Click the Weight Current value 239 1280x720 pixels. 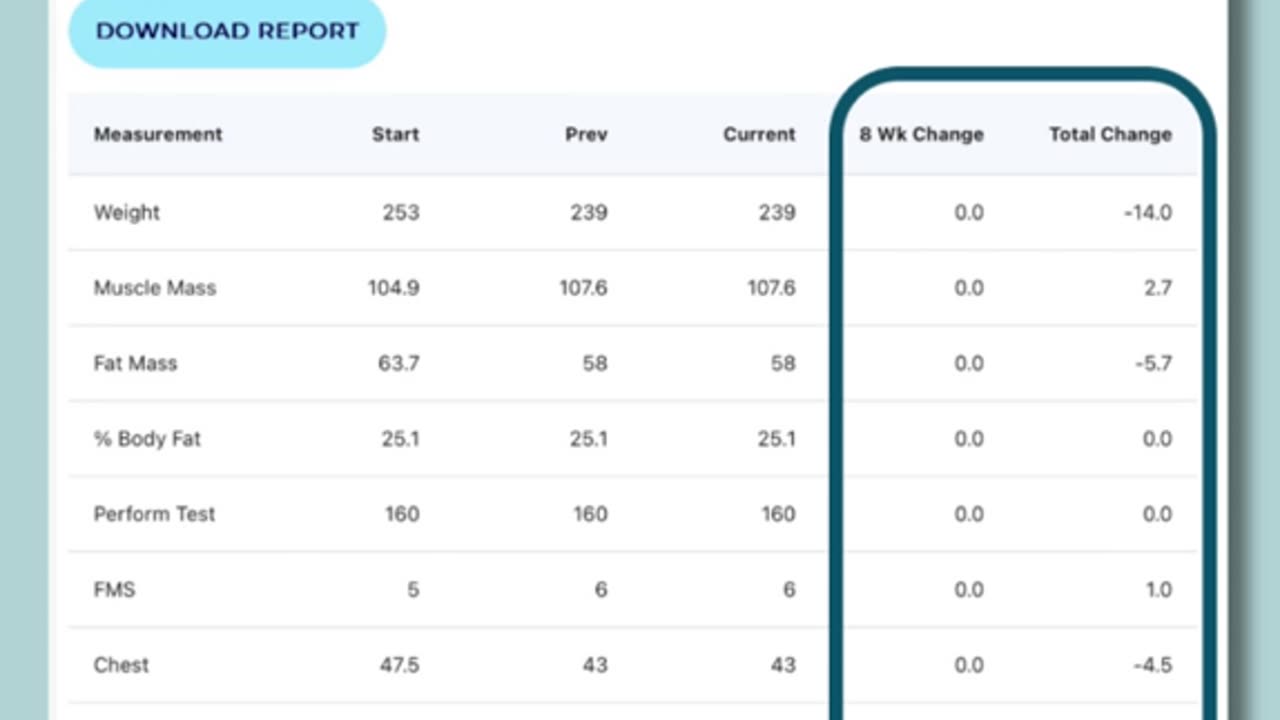tap(777, 212)
